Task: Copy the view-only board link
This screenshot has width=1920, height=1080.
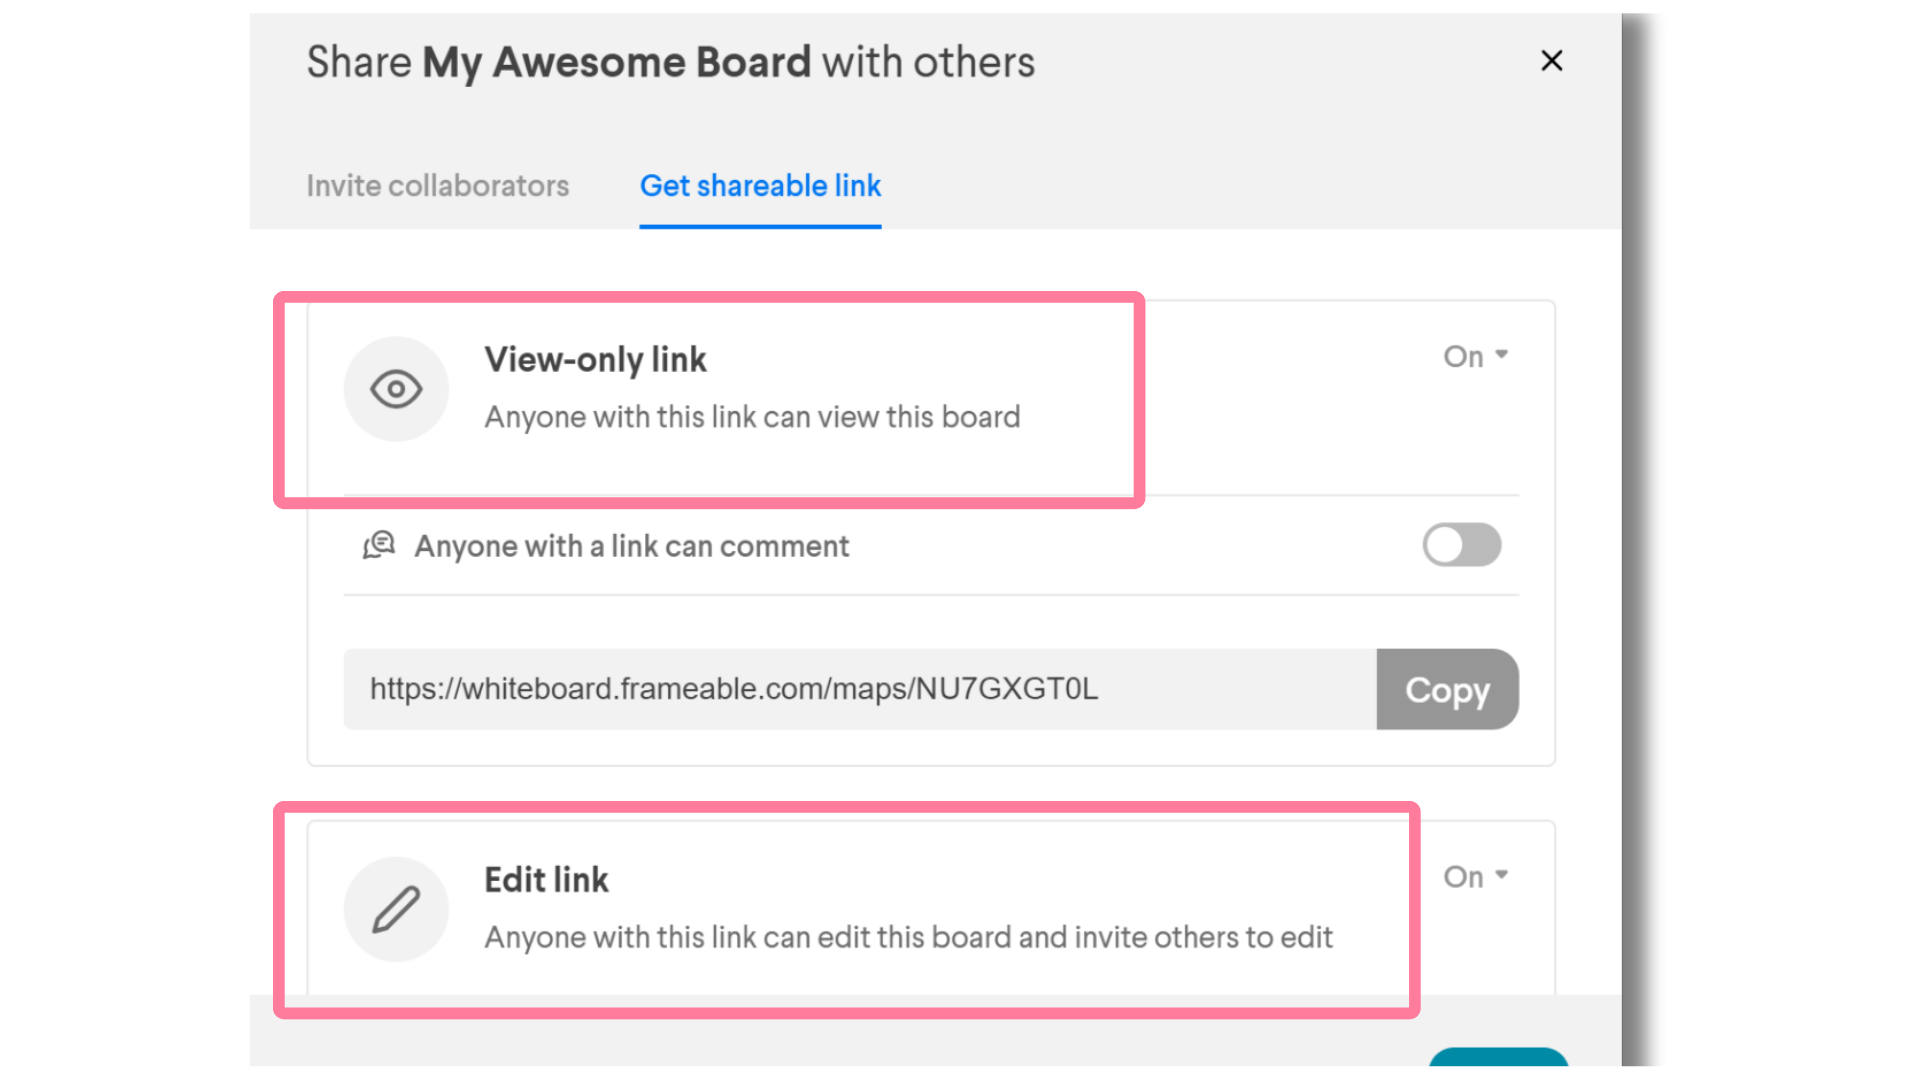Action: point(1447,689)
